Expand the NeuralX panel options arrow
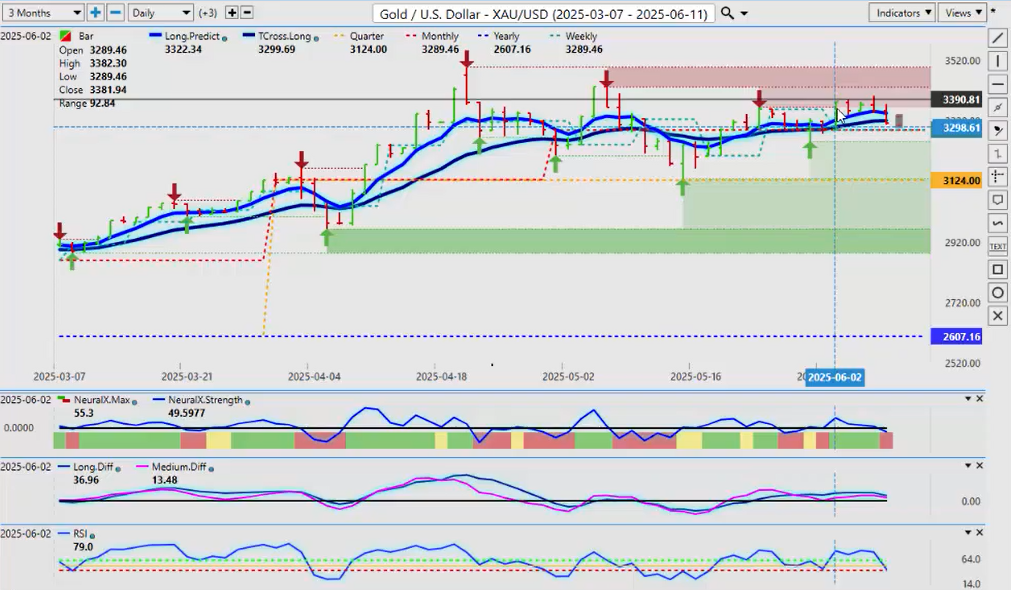 click(968, 399)
